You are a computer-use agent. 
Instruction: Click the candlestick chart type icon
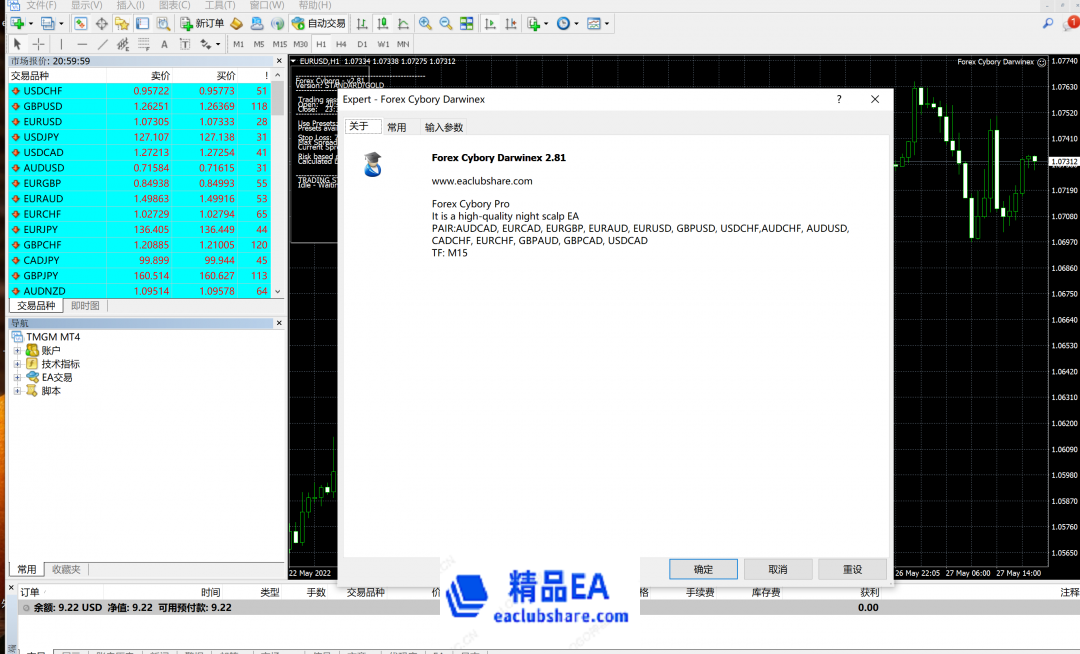point(381,23)
